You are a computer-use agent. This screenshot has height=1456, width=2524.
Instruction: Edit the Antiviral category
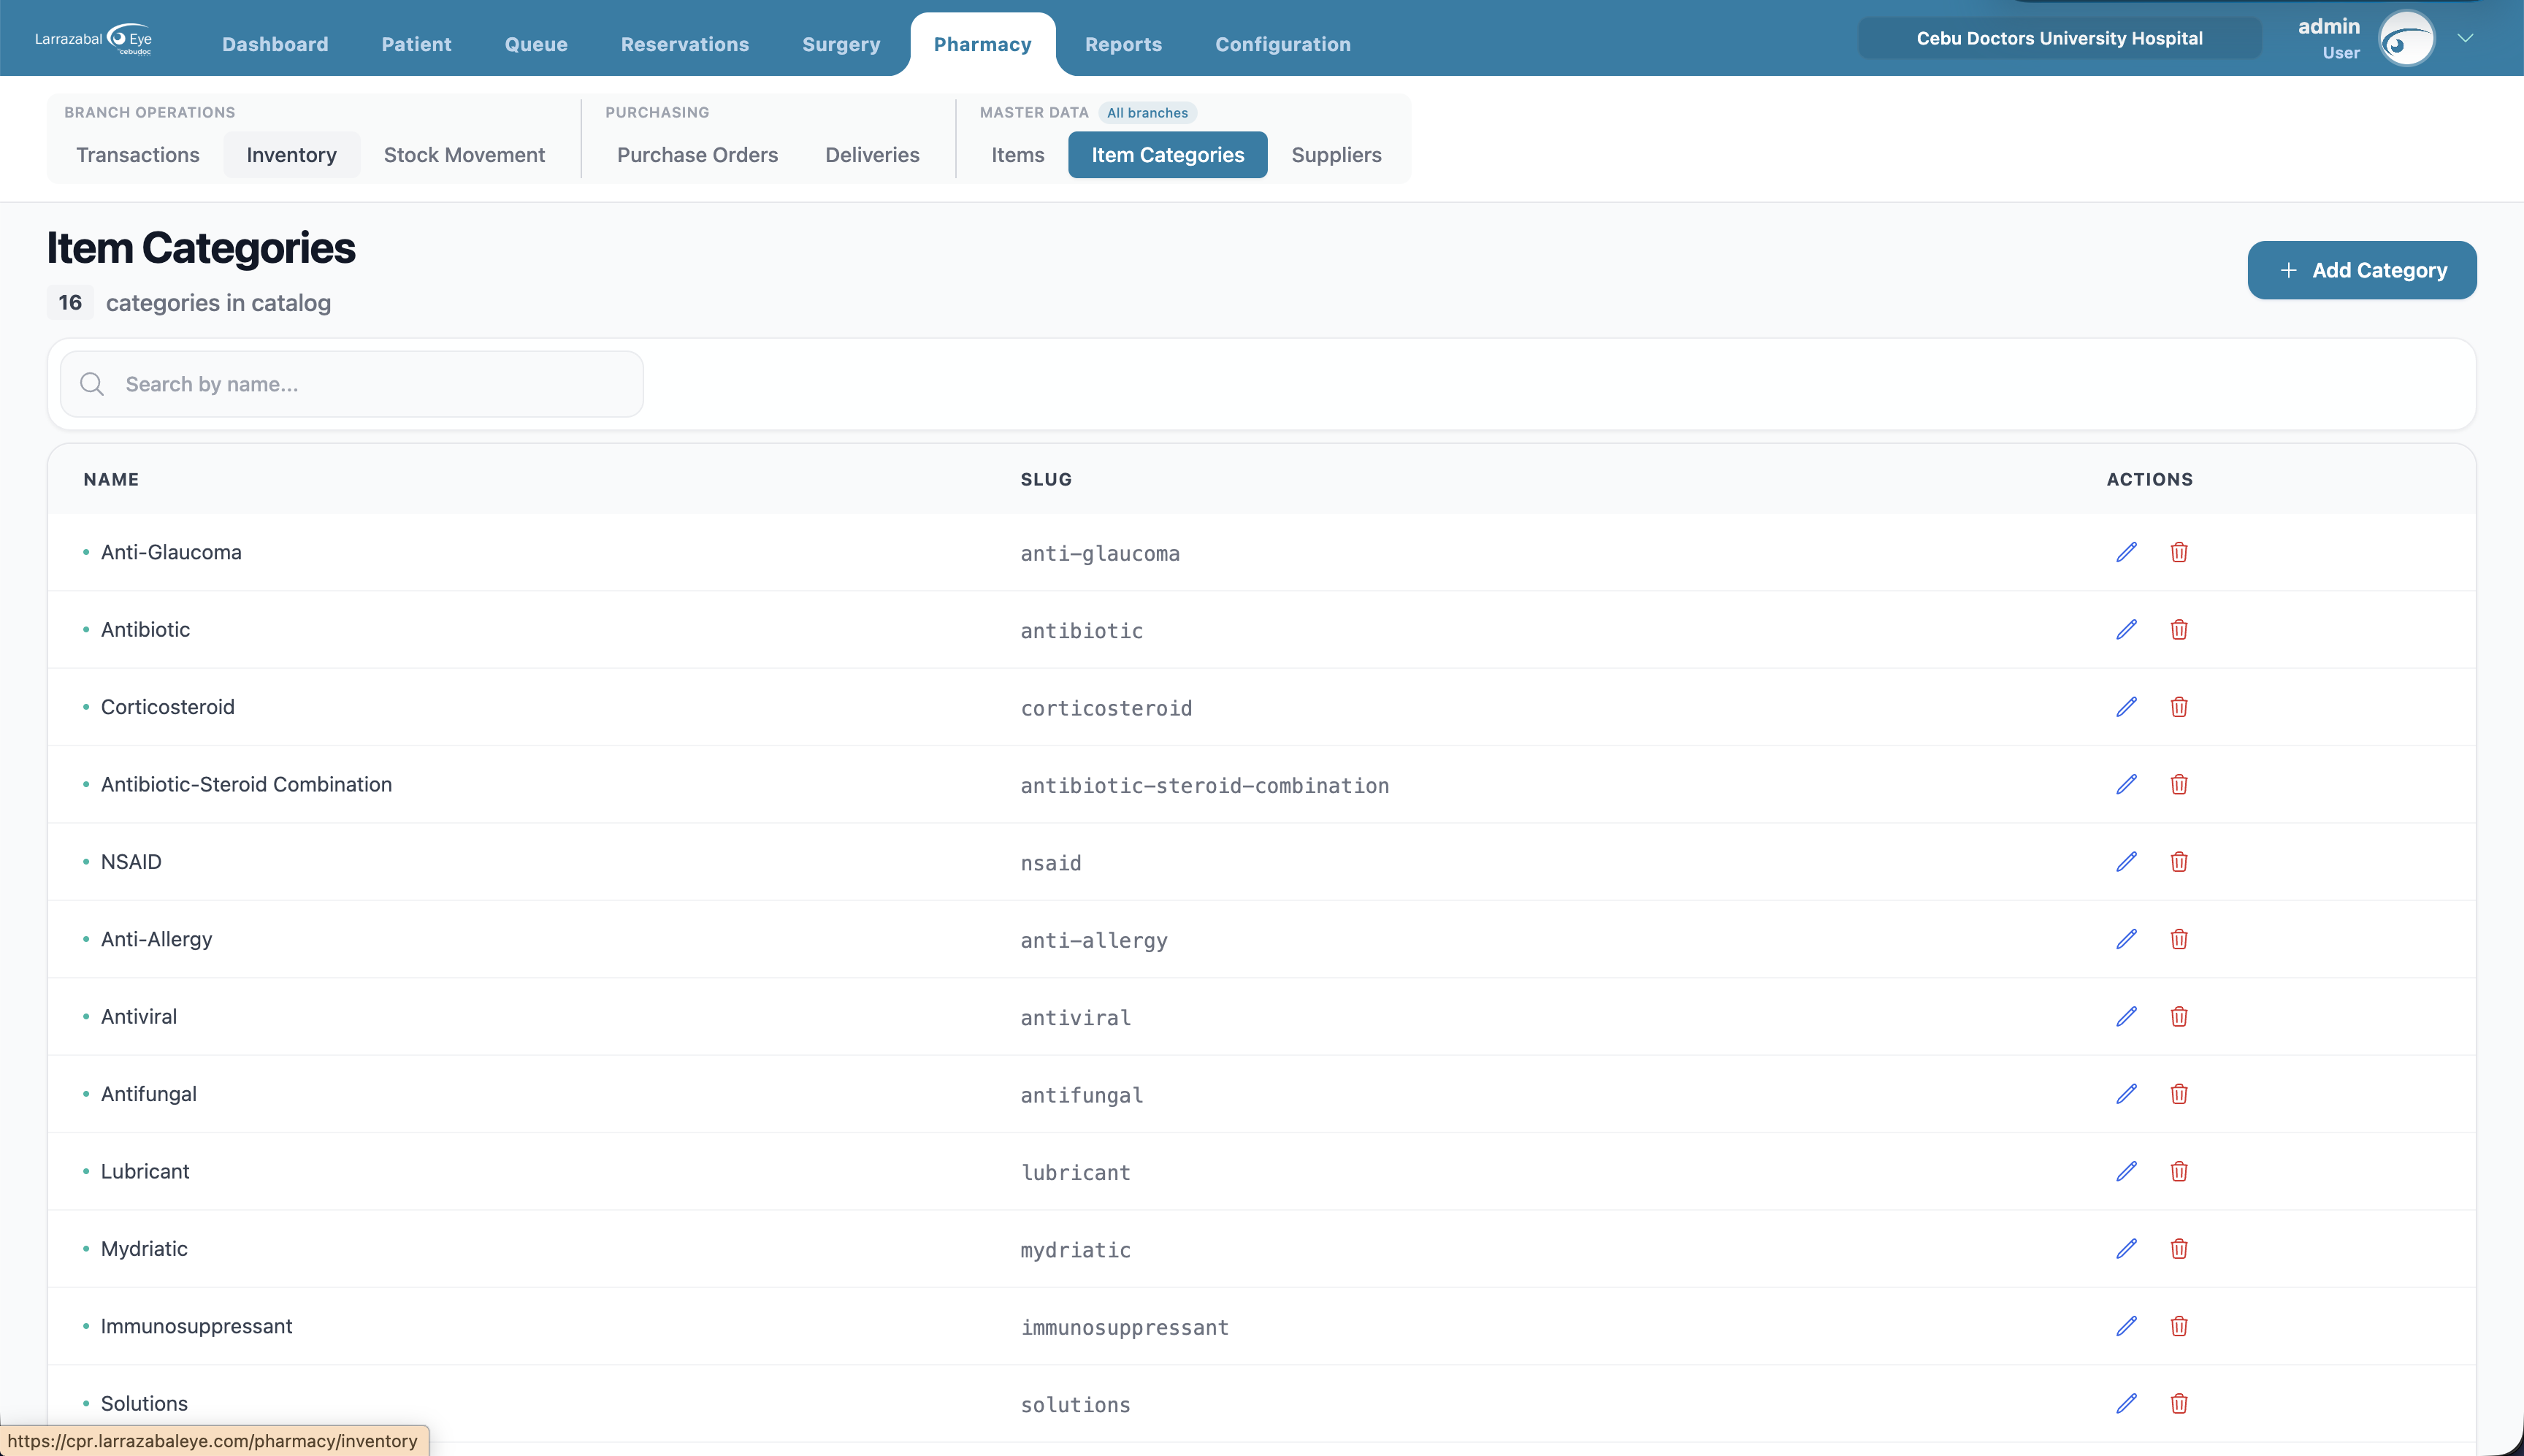click(2126, 1016)
